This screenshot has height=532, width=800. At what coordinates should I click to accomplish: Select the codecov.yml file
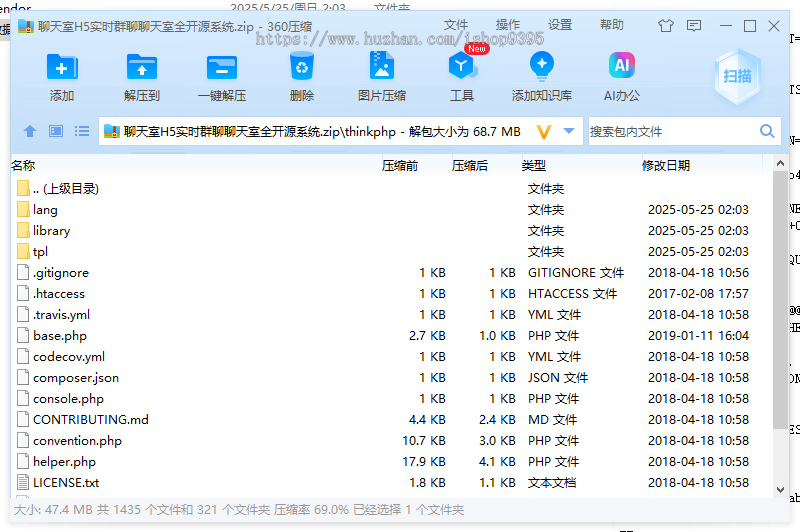click(391, 357)
